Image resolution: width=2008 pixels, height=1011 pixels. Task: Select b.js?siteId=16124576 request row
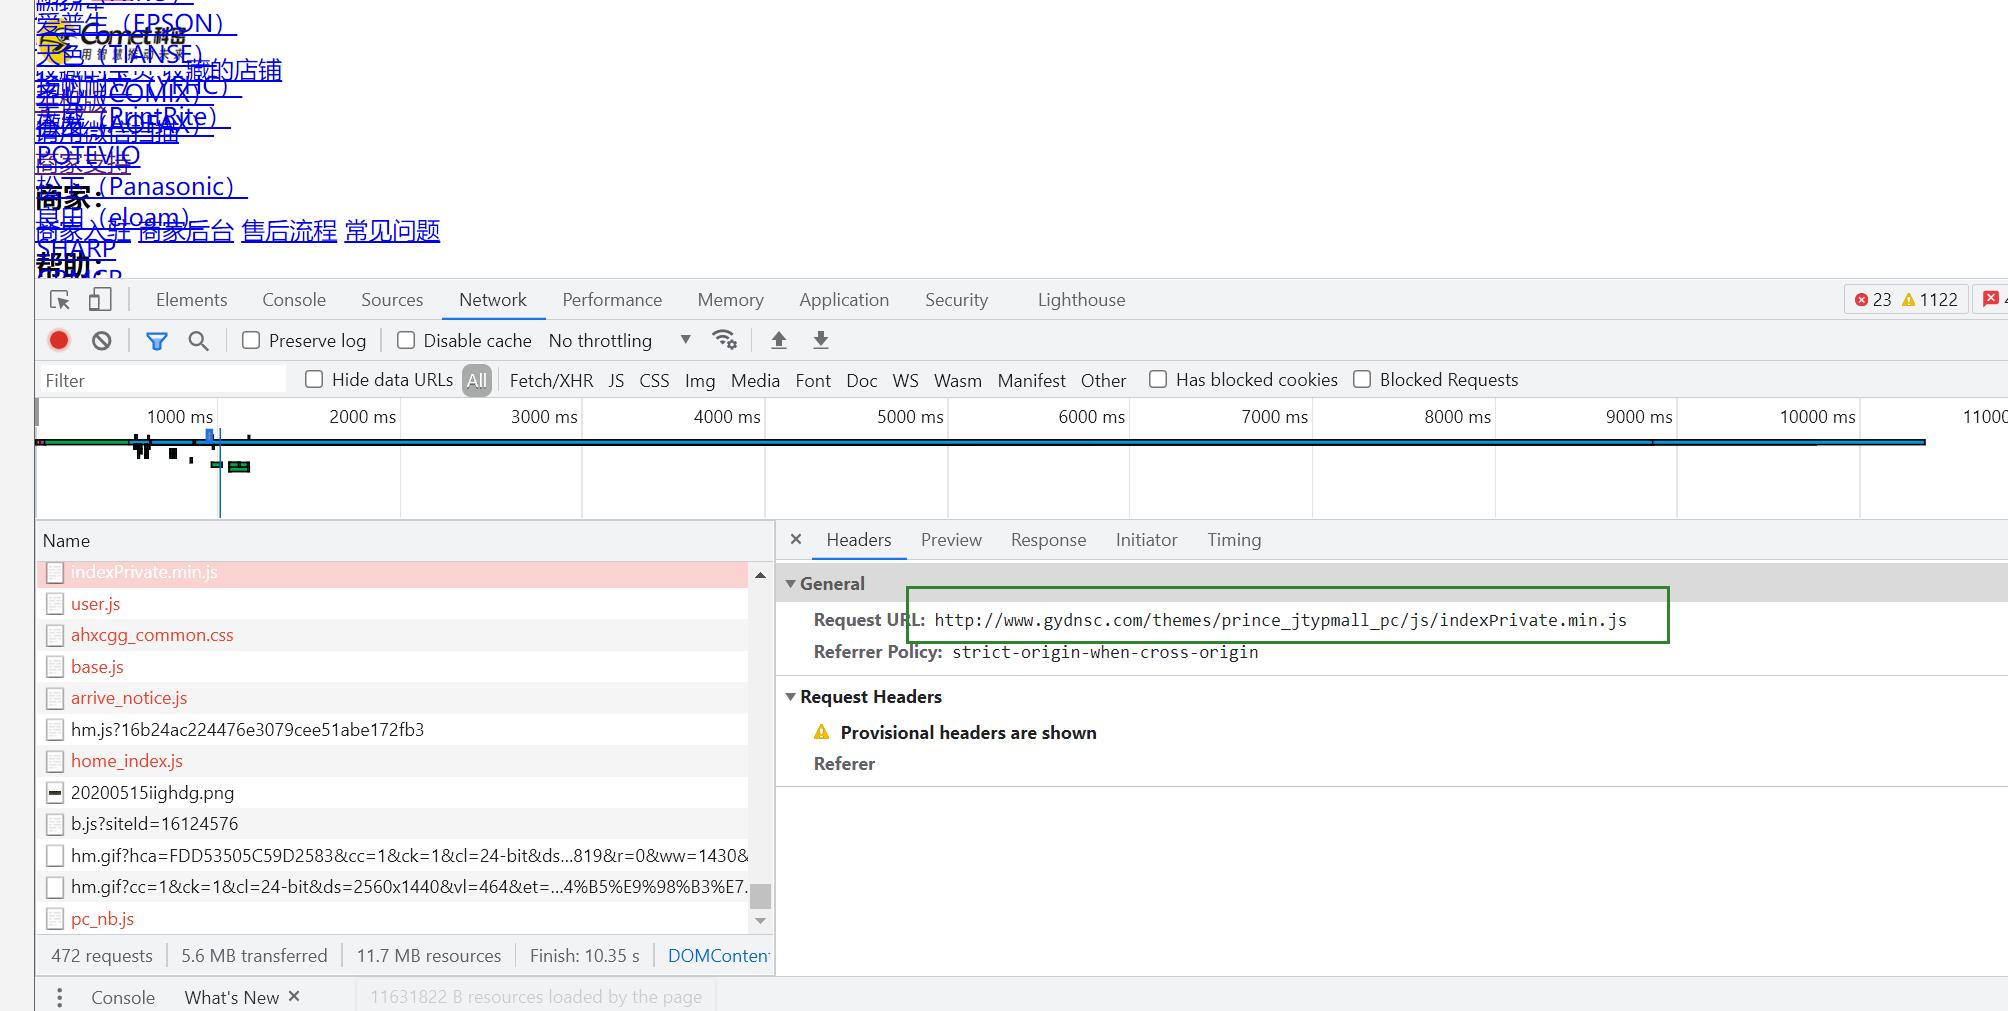click(x=393, y=824)
